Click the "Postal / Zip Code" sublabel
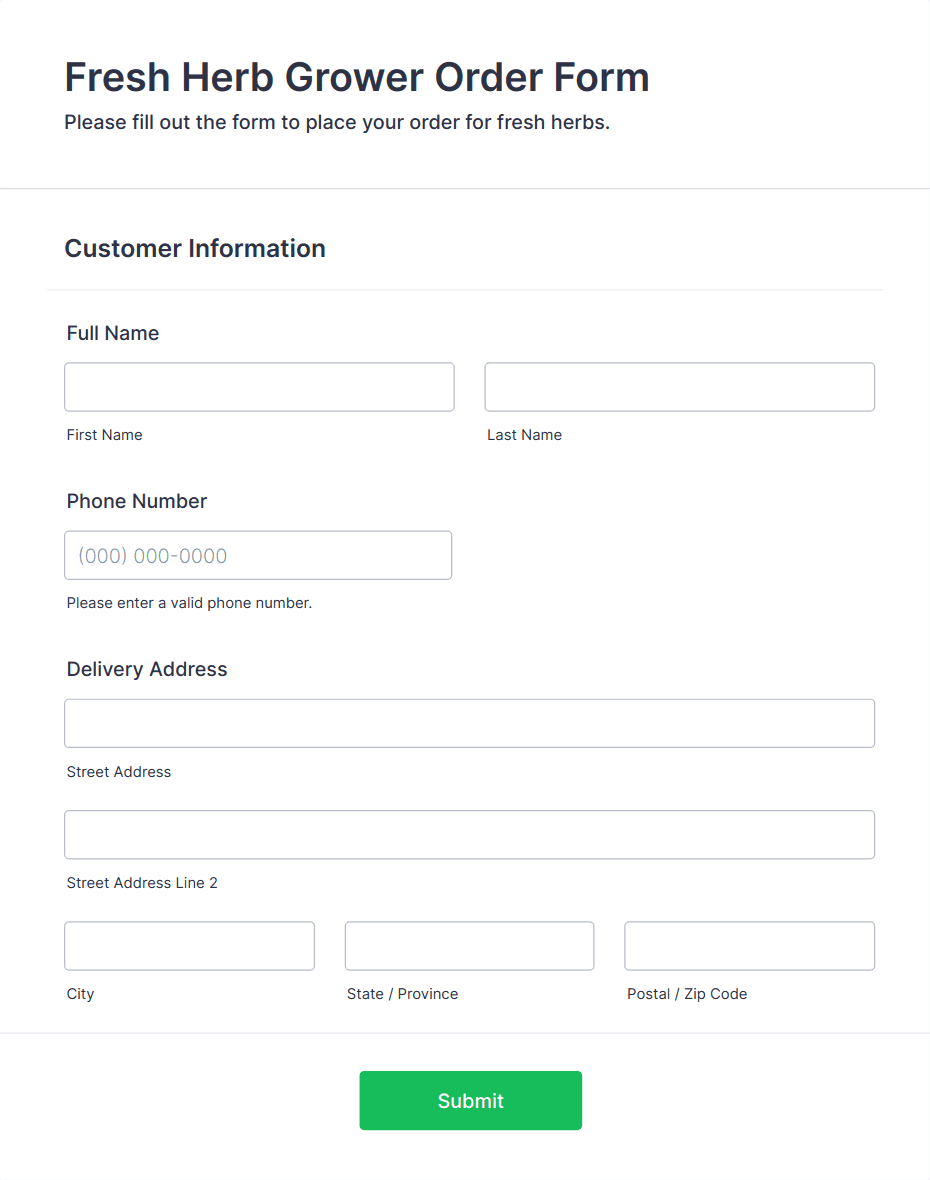This screenshot has height=1180, width=930. click(687, 994)
